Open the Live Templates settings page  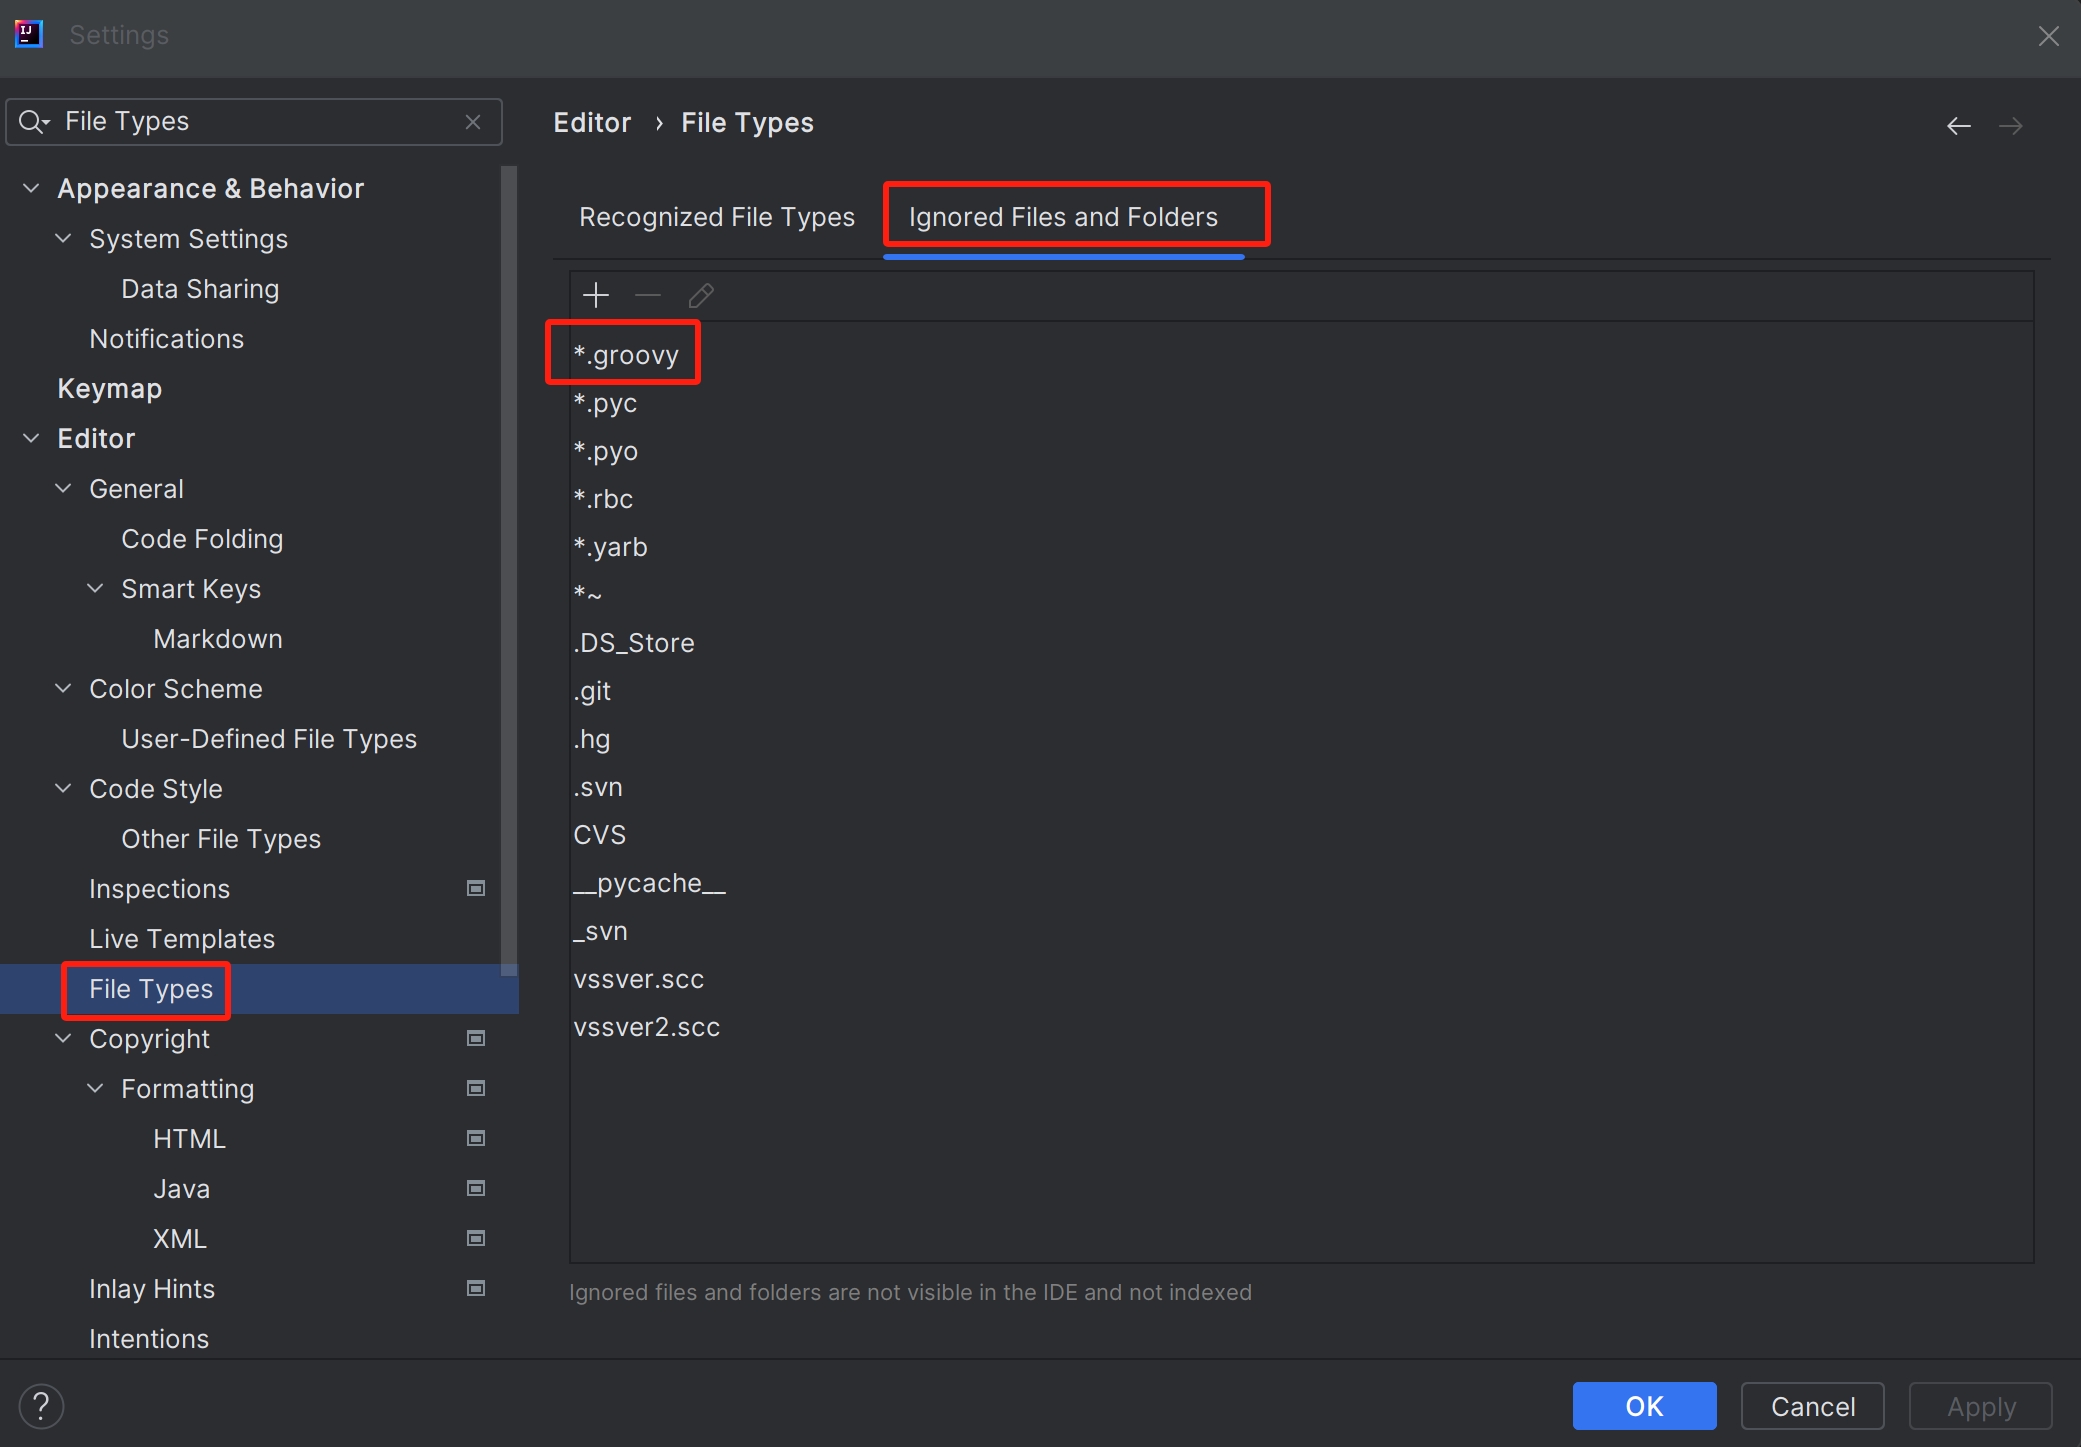[x=181, y=938]
